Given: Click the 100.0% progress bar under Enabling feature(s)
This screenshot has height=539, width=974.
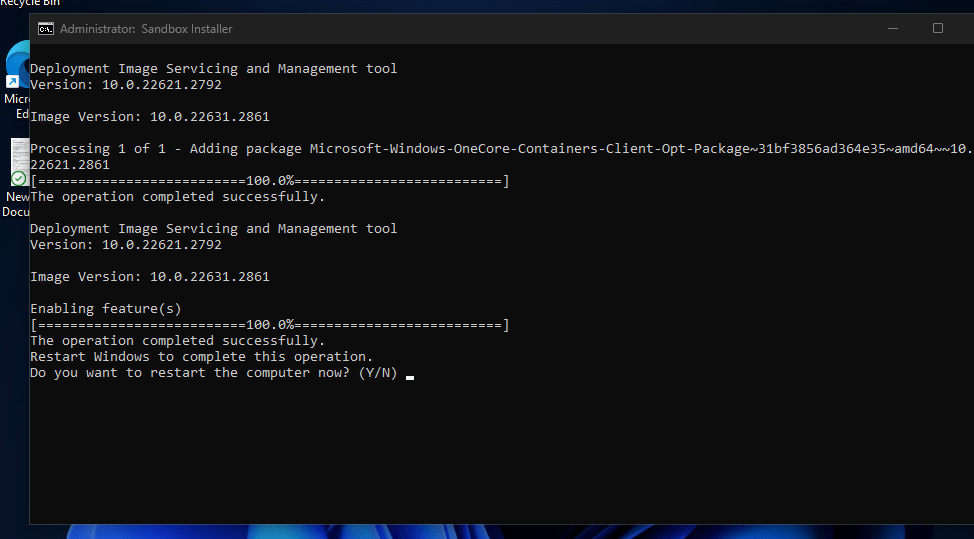Looking at the screenshot, I should (x=270, y=325).
